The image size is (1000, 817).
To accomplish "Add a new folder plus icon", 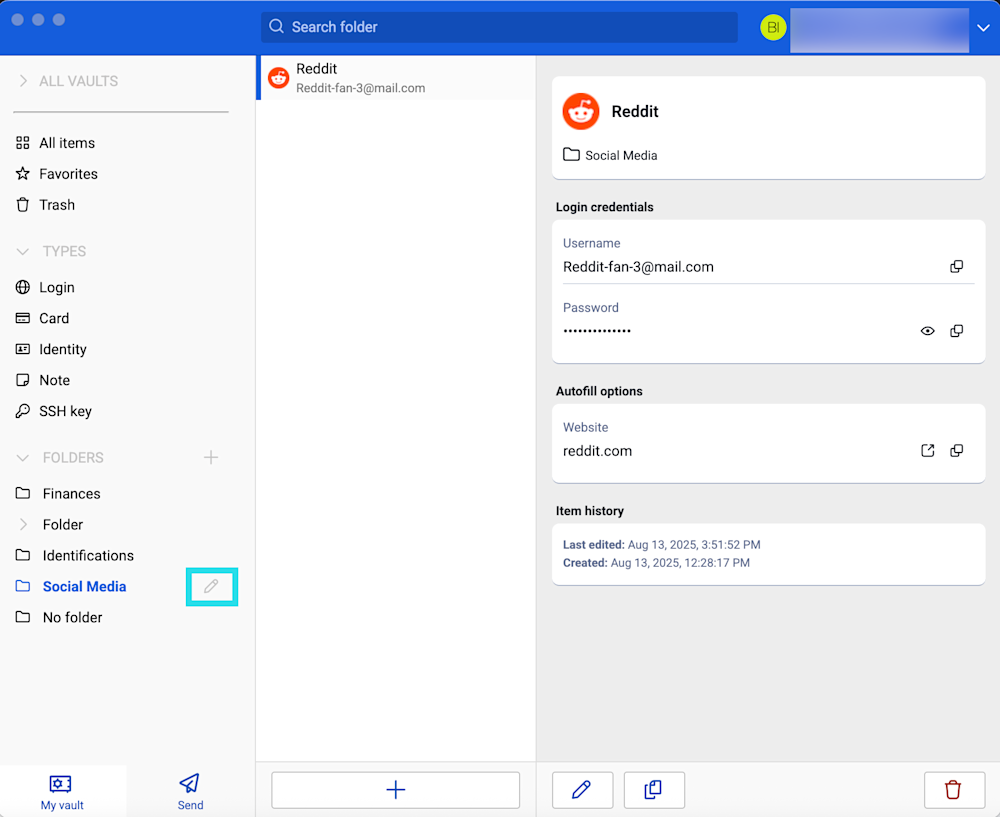I will click(211, 457).
